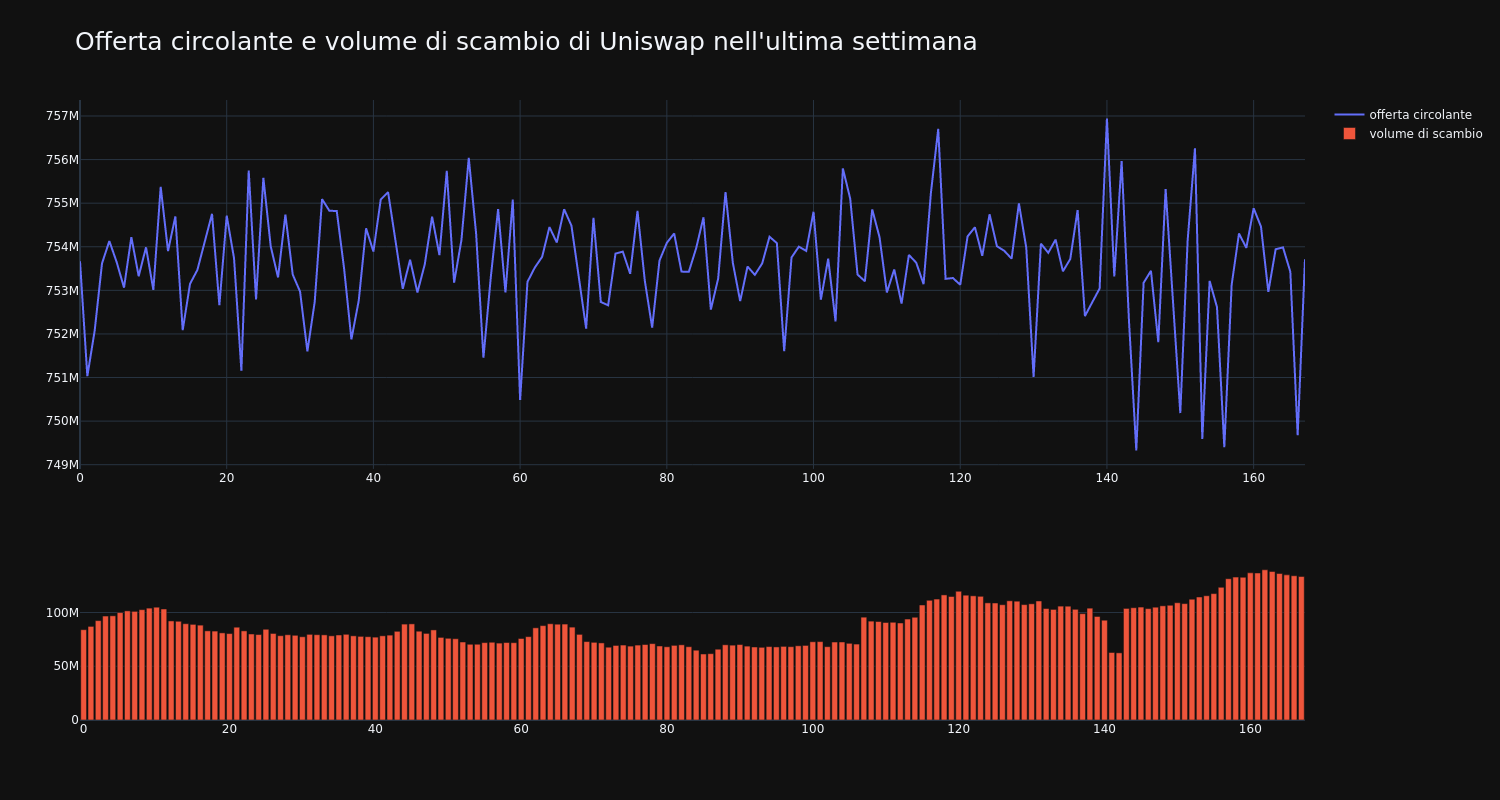Click the chart title about Uniswap

pyautogui.click(x=526, y=42)
